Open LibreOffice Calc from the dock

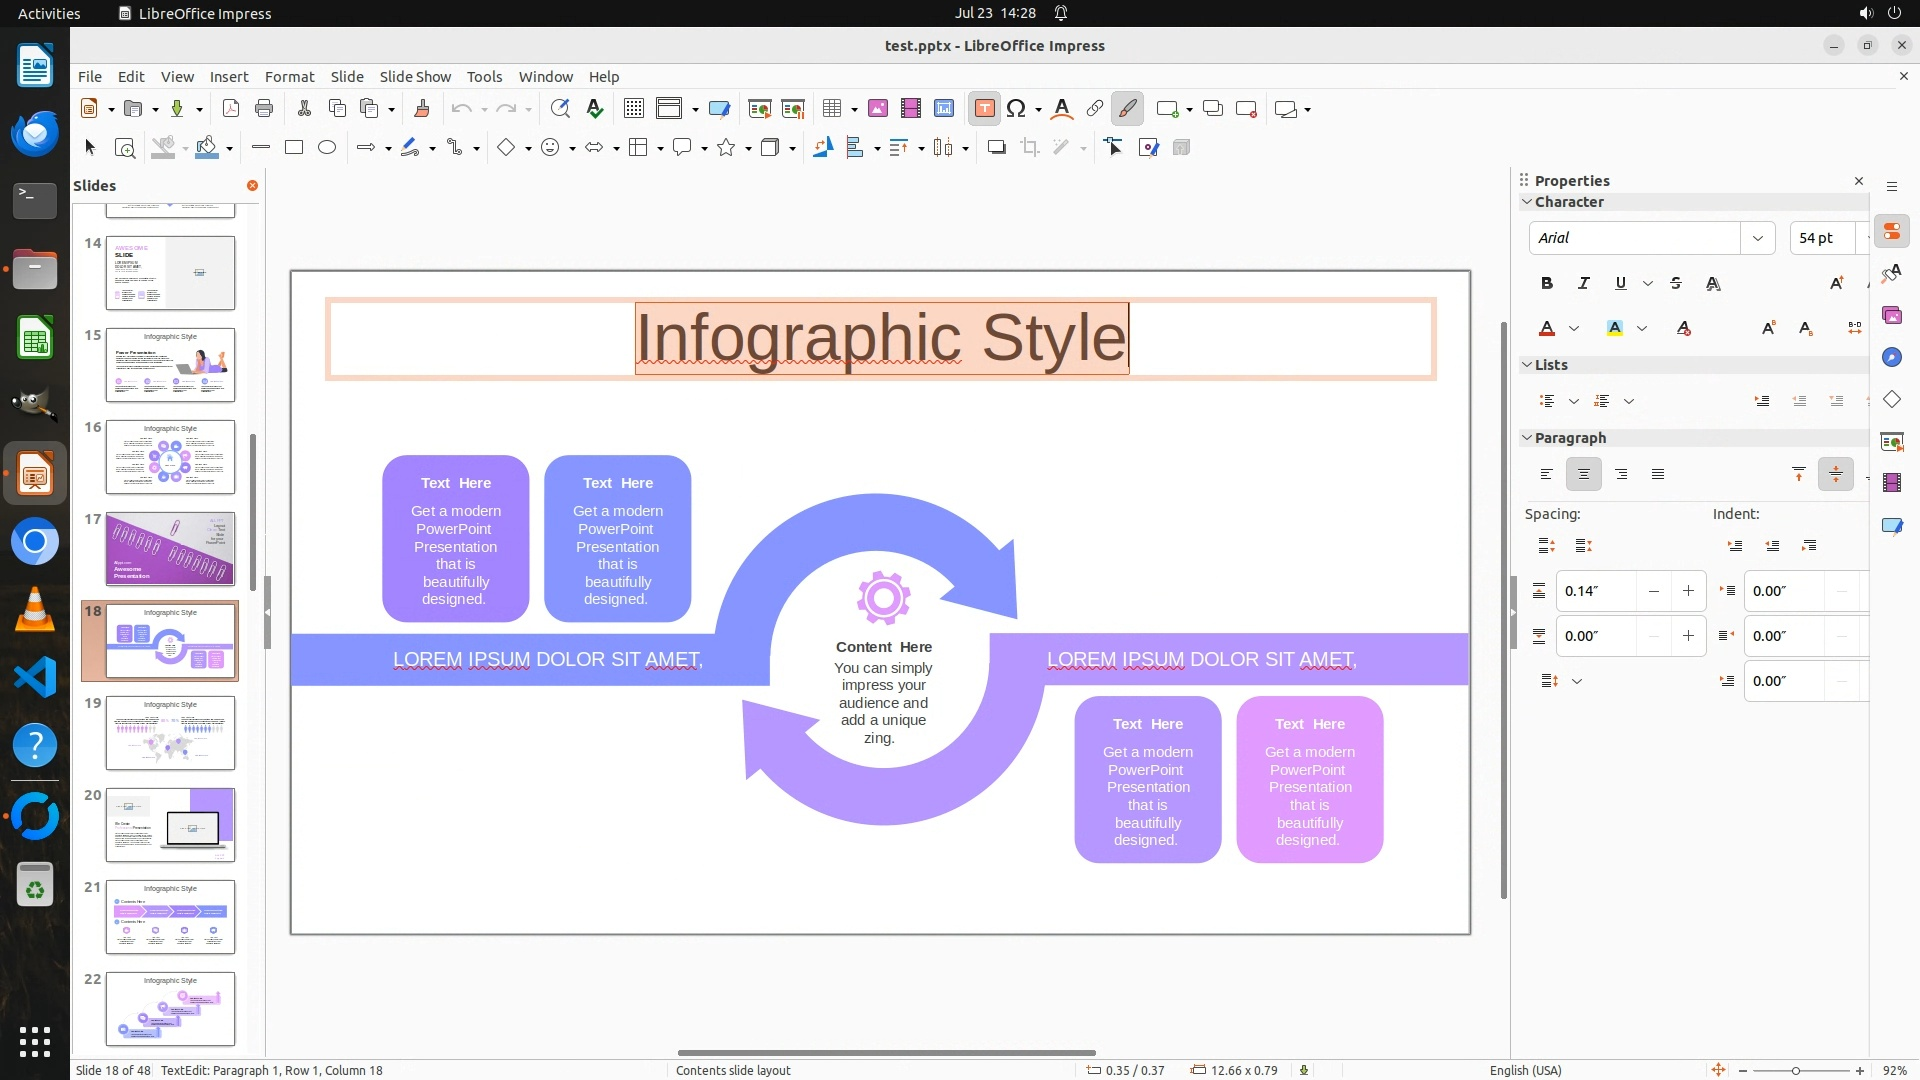(x=35, y=338)
